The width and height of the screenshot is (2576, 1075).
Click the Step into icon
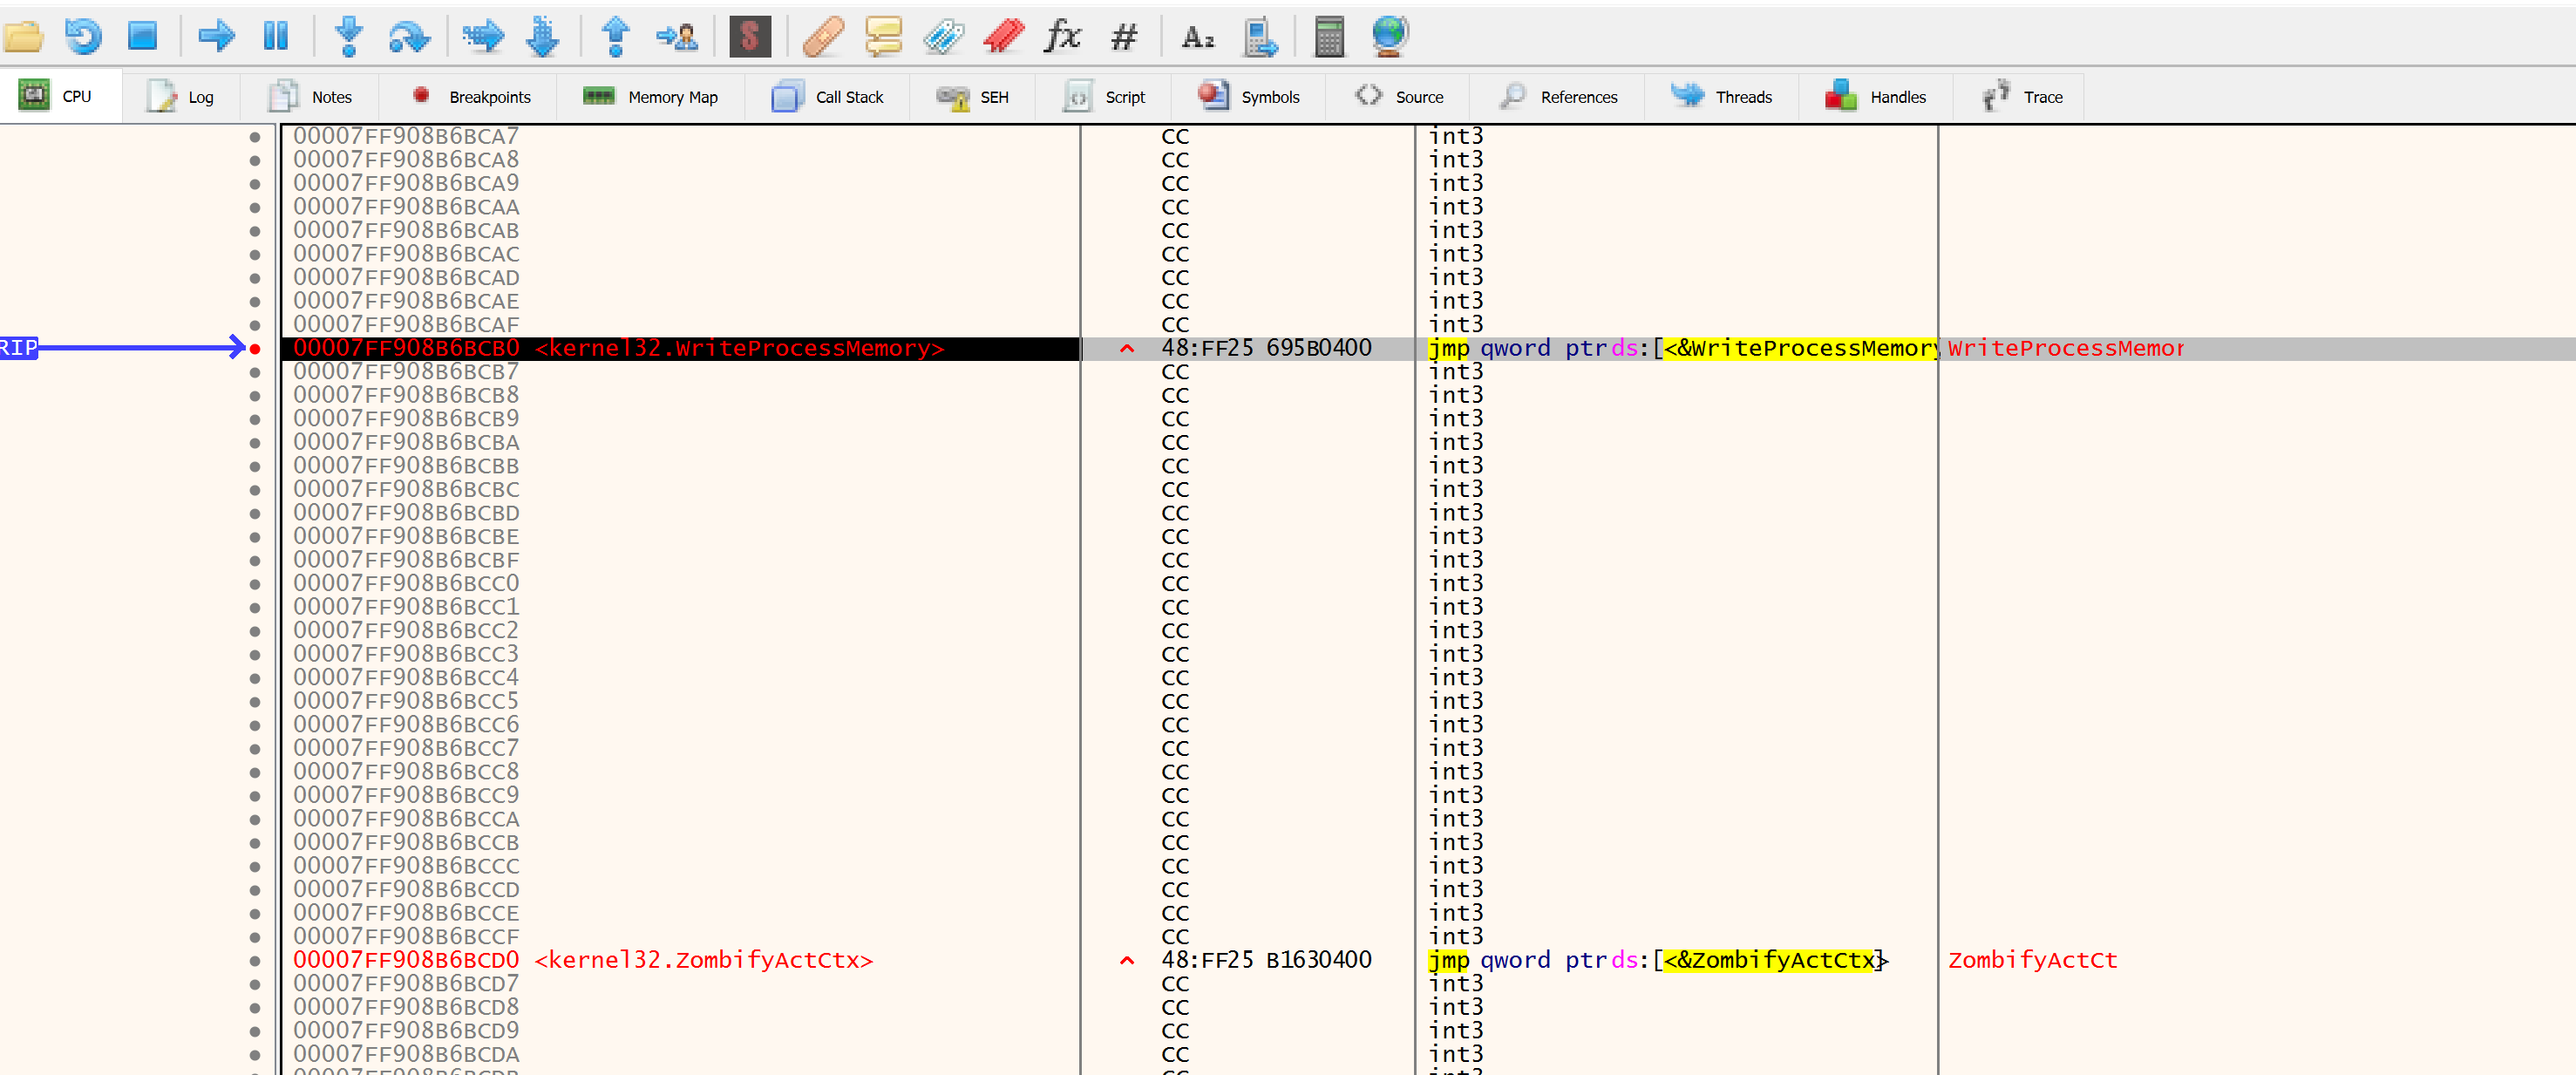tap(349, 37)
